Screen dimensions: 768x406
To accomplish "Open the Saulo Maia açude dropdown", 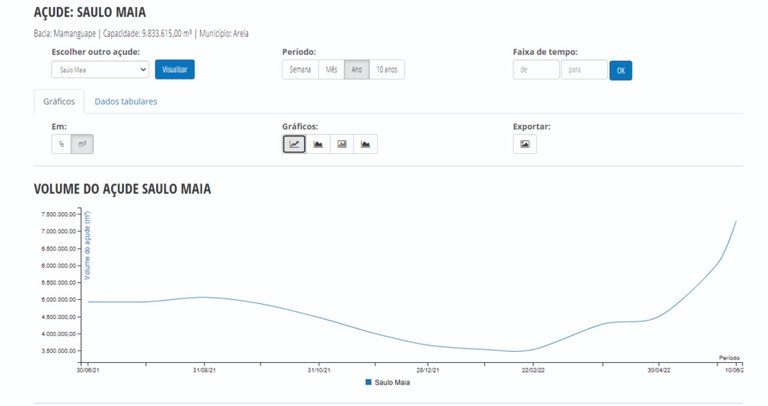I will coord(100,70).
